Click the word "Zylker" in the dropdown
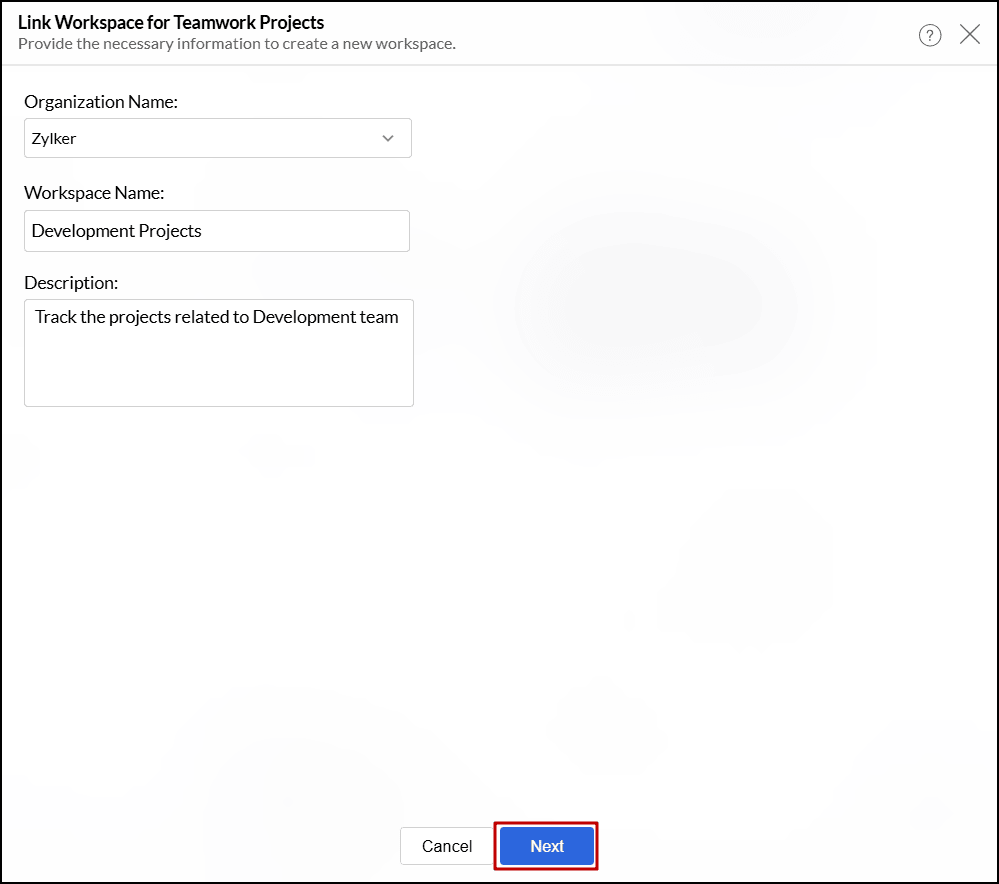The image size is (999, 884). pyautogui.click(x=54, y=139)
